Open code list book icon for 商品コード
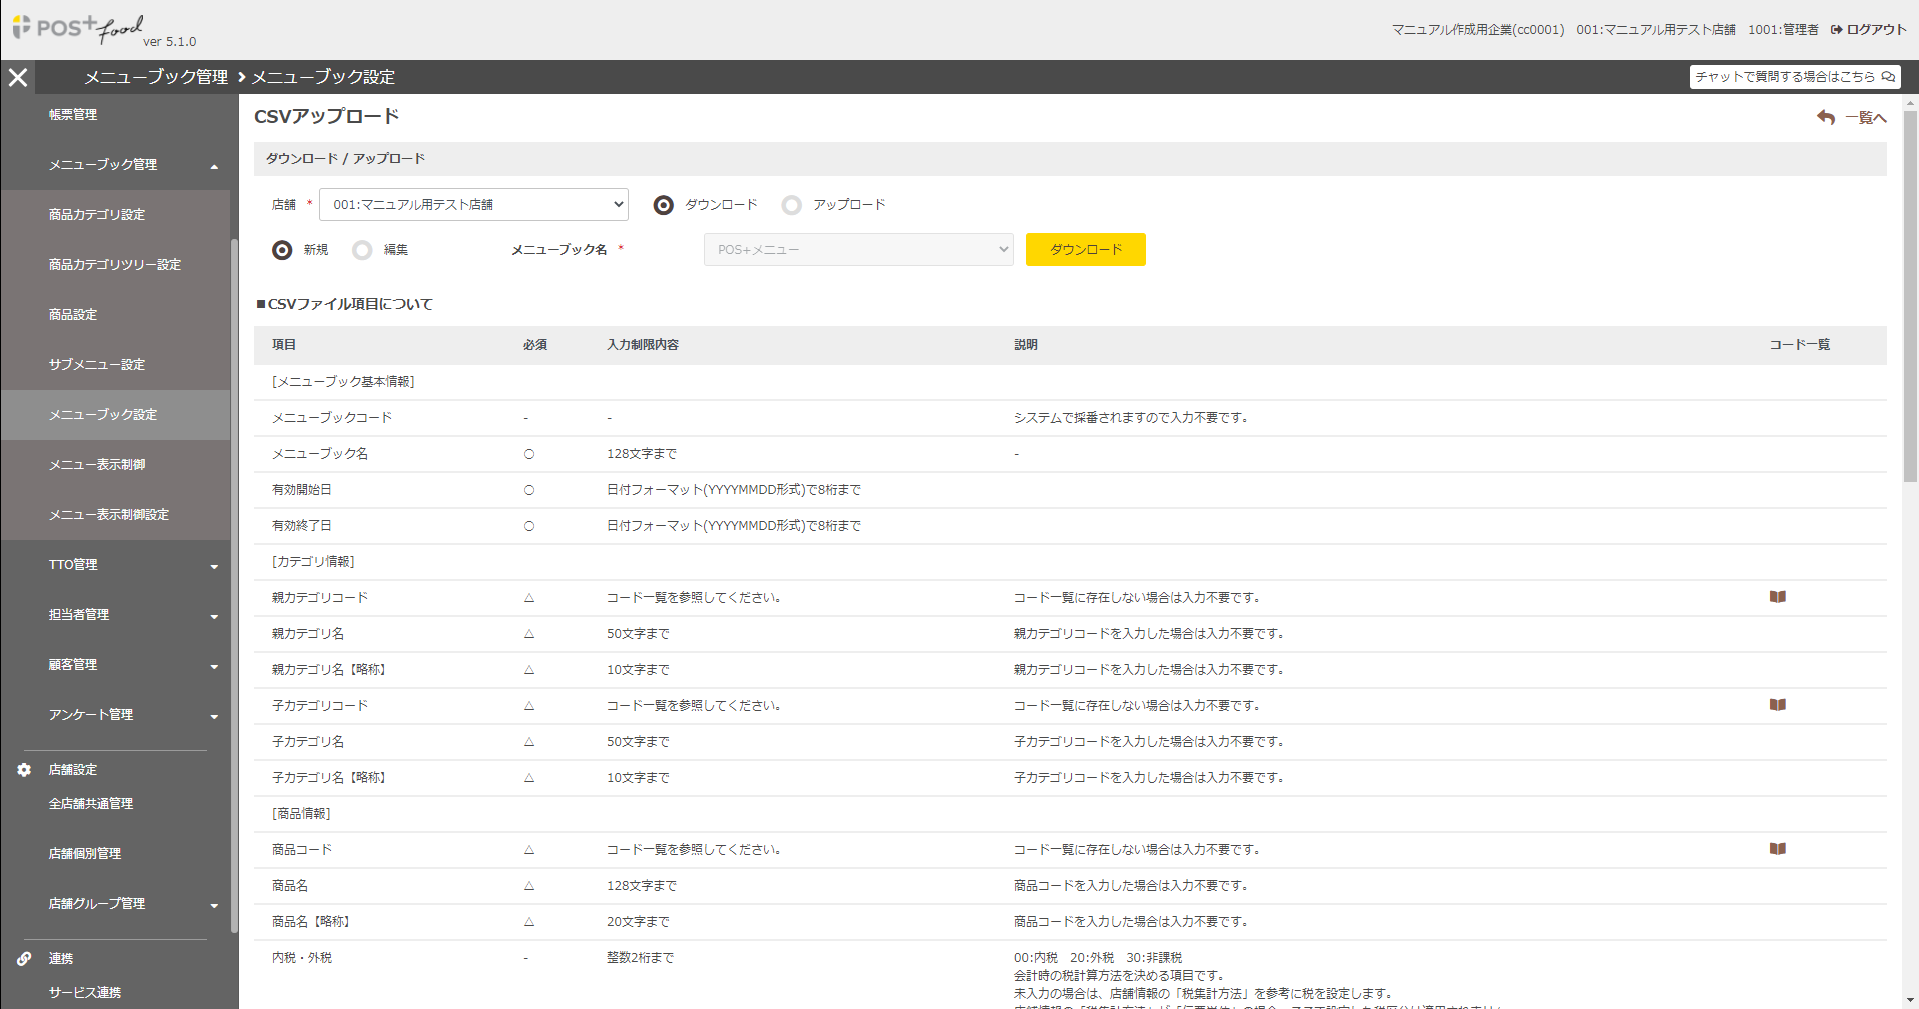Image resolution: width=1919 pixels, height=1009 pixels. point(1777,849)
